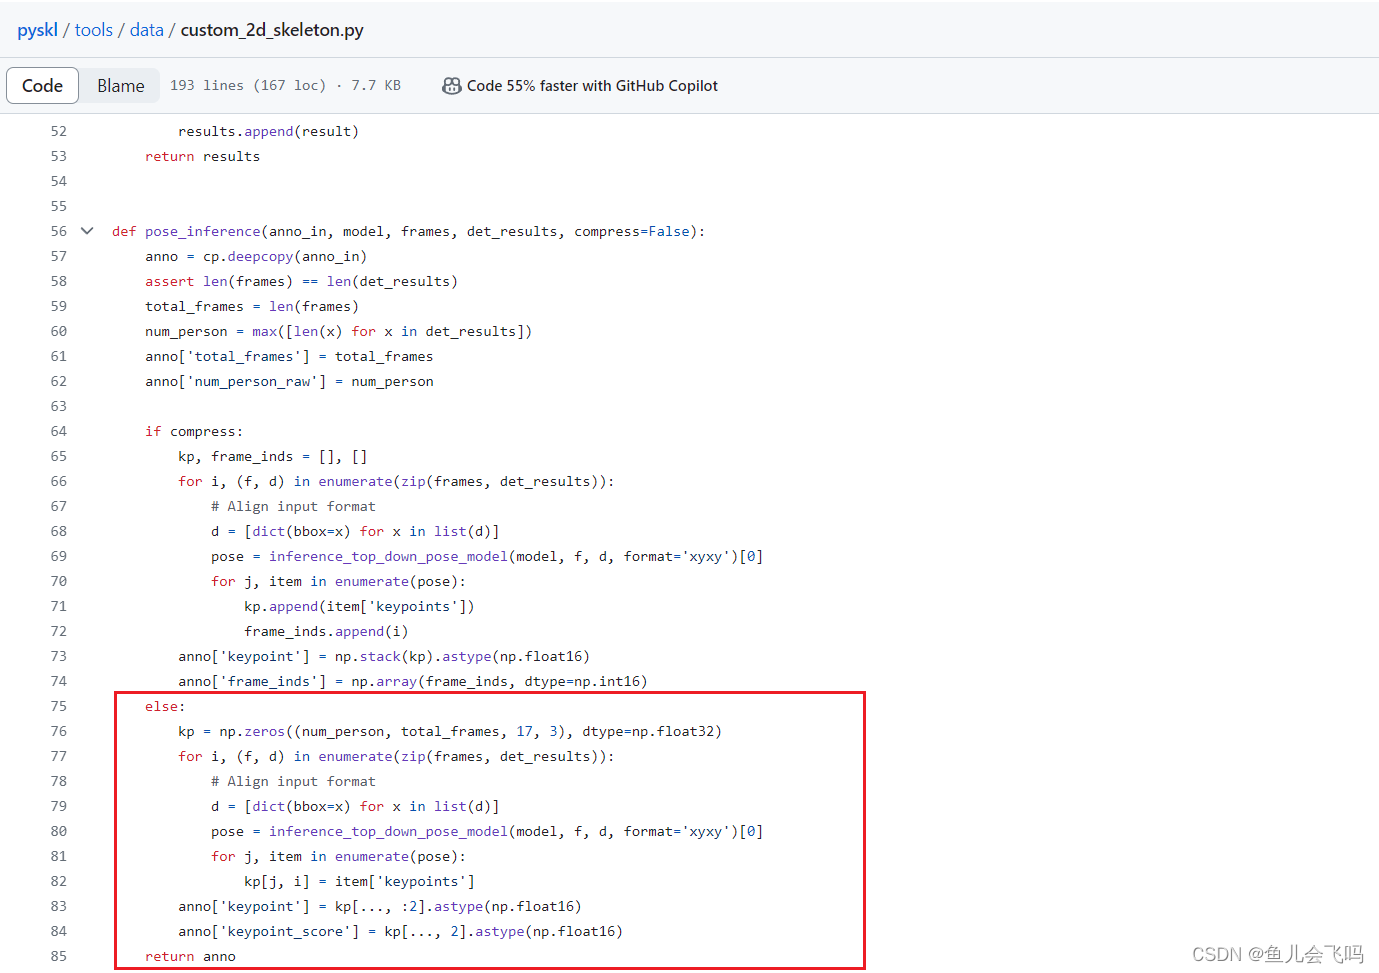Switch to the Code tab

click(x=42, y=86)
